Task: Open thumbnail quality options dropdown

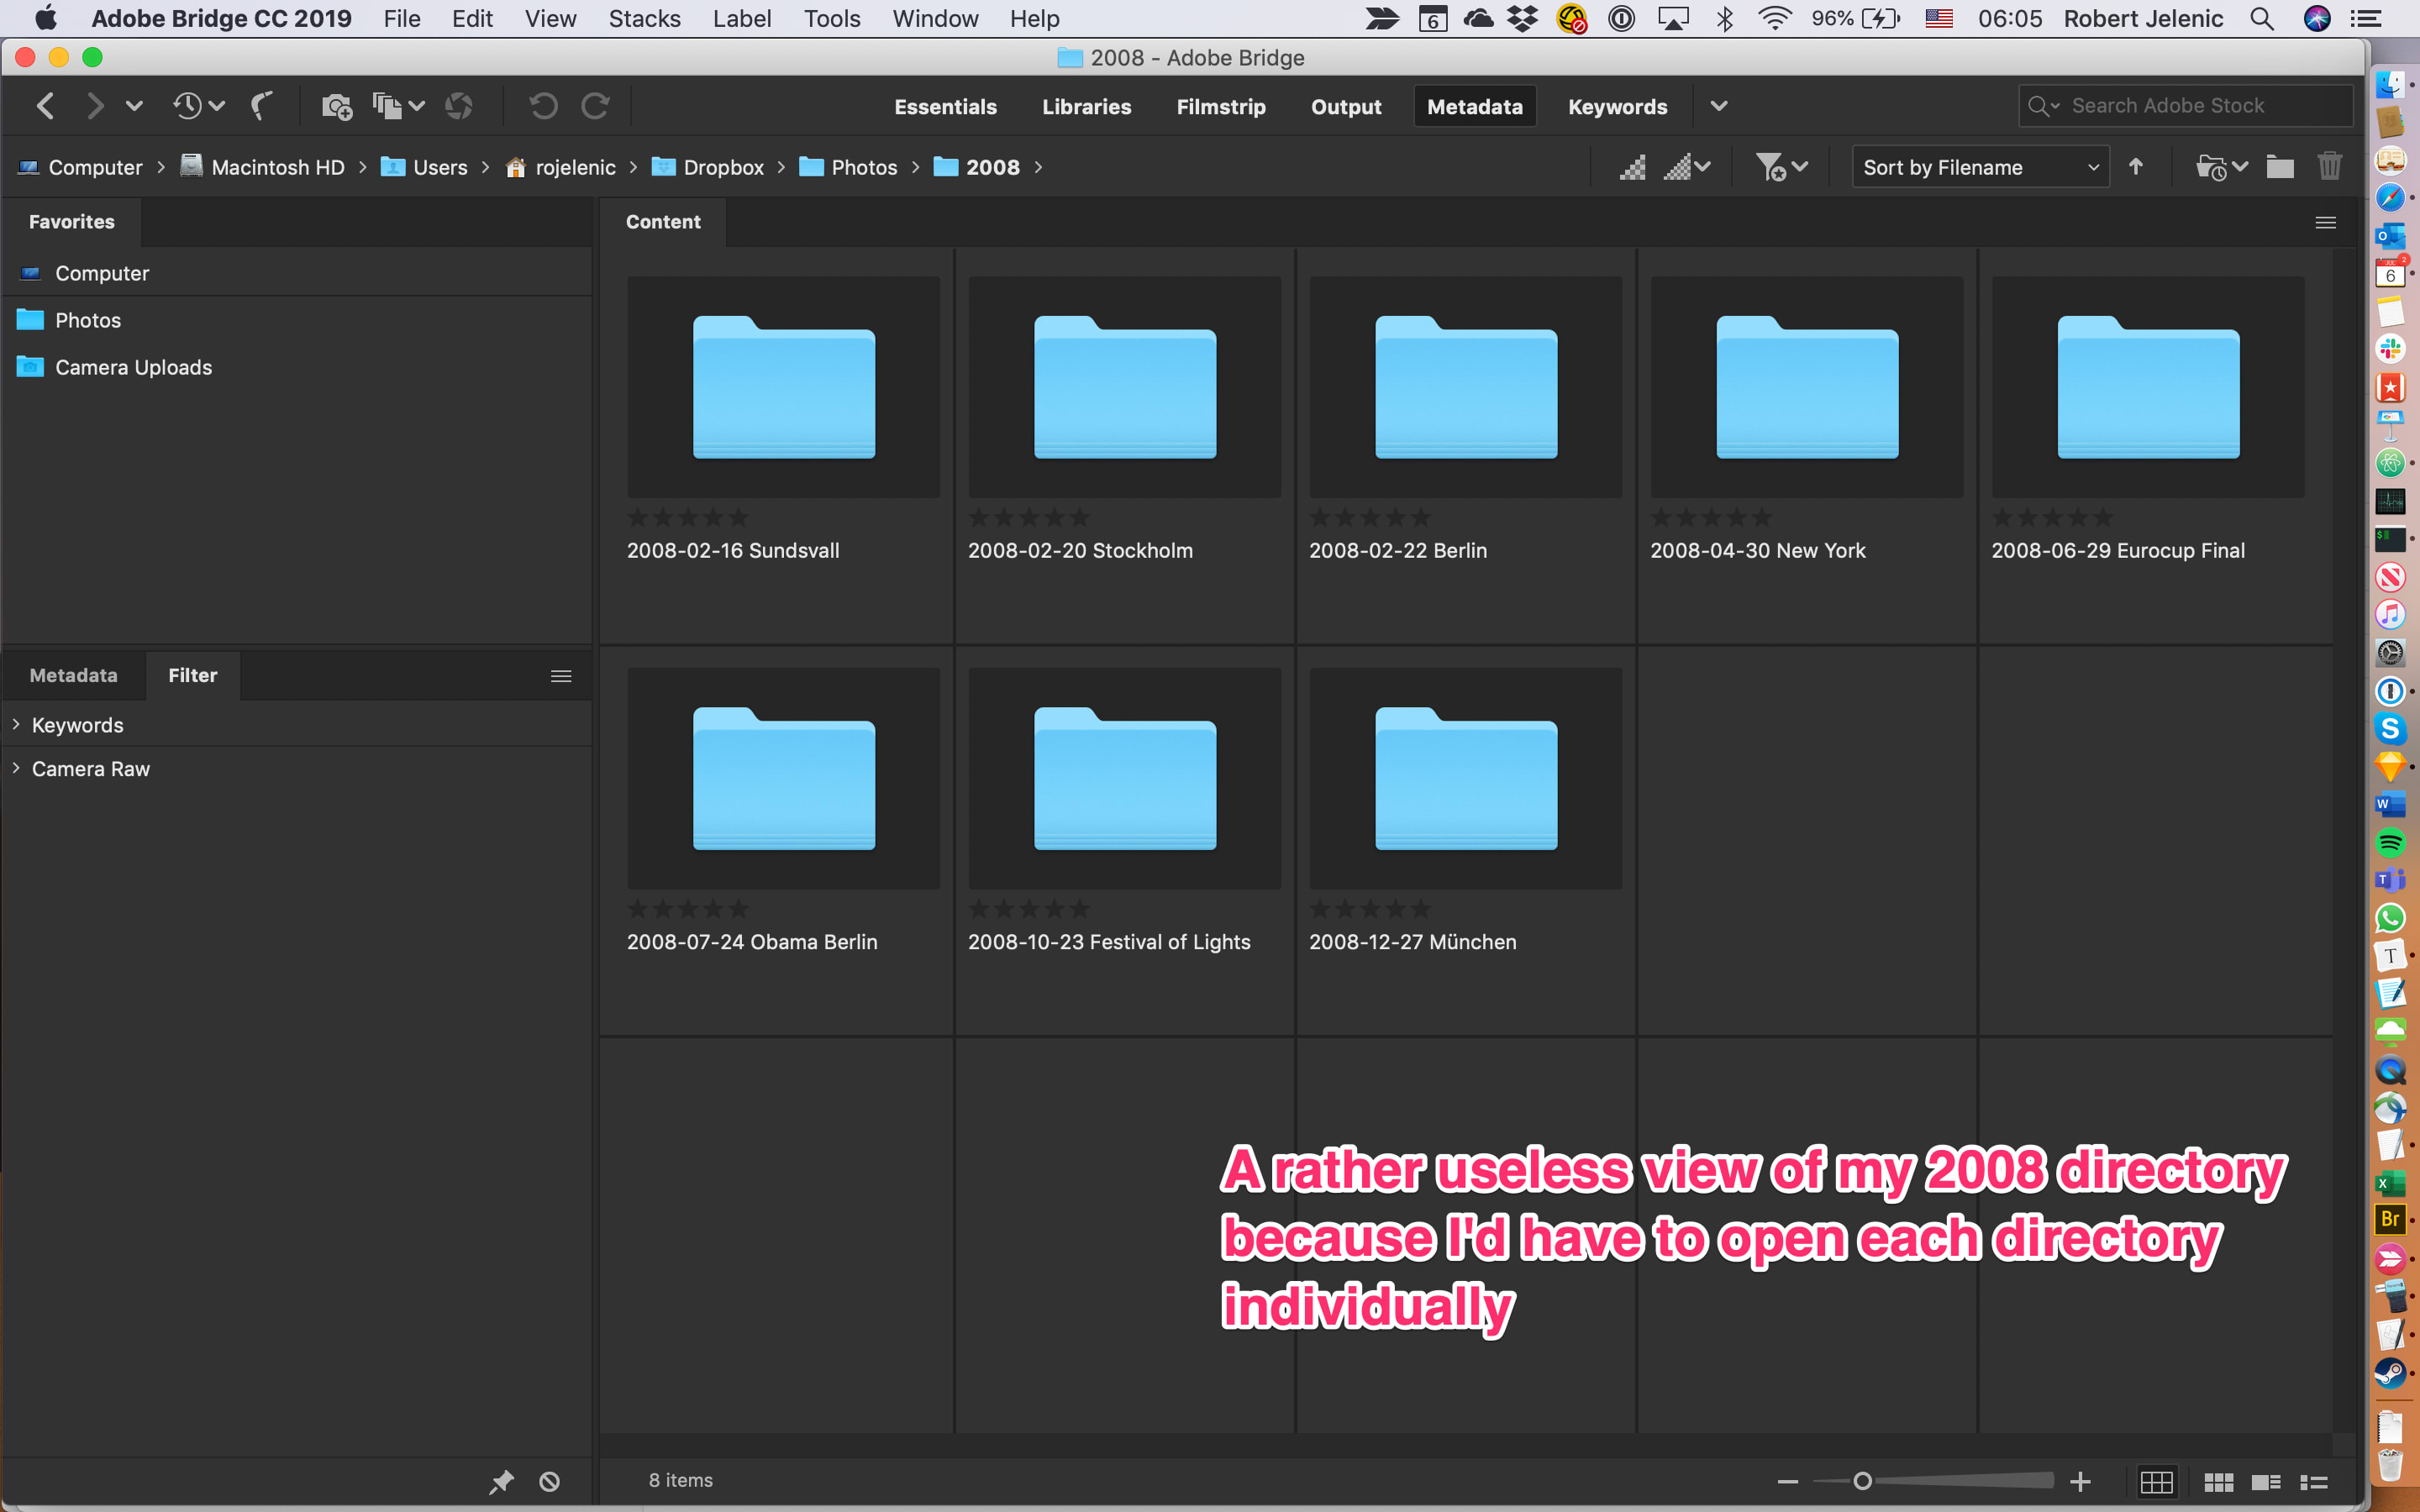Action: (1686, 167)
